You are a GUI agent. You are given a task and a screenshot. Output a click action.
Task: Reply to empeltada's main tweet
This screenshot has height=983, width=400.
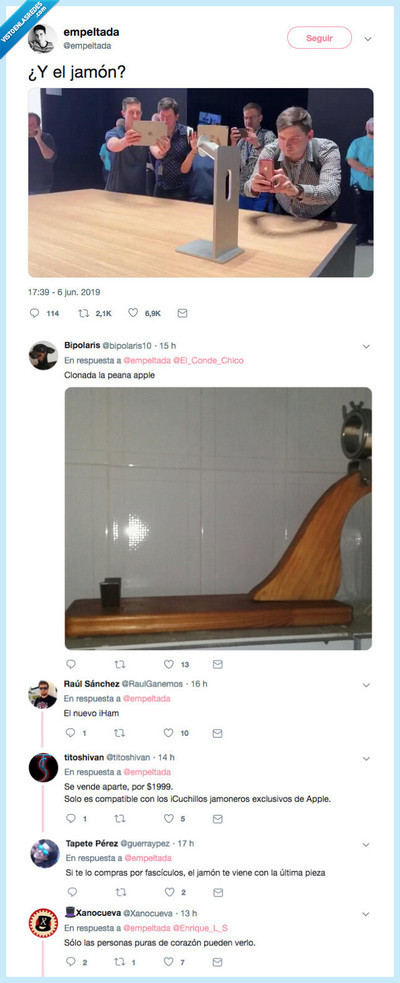coord(34,313)
